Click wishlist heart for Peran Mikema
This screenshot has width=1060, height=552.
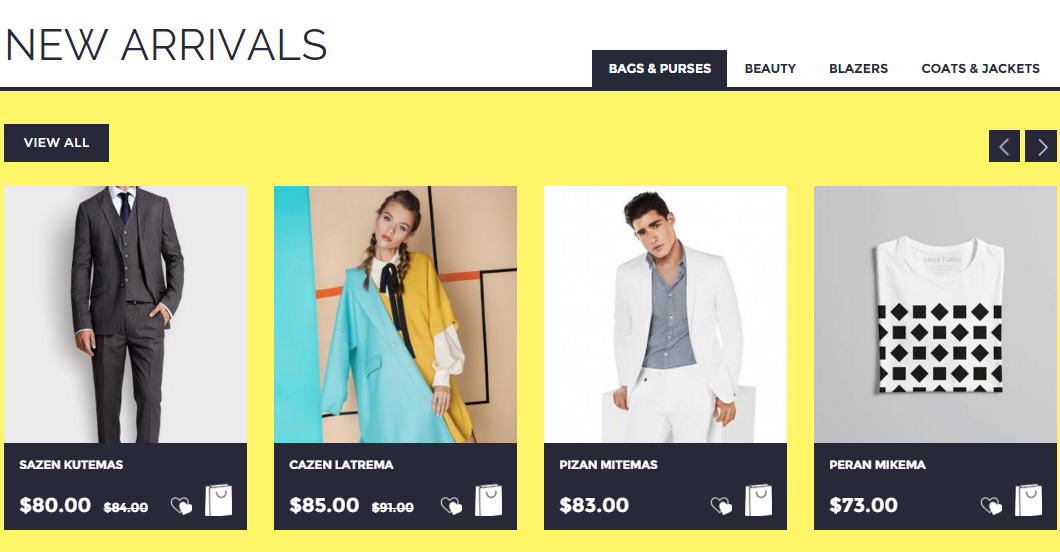pos(991,505)
